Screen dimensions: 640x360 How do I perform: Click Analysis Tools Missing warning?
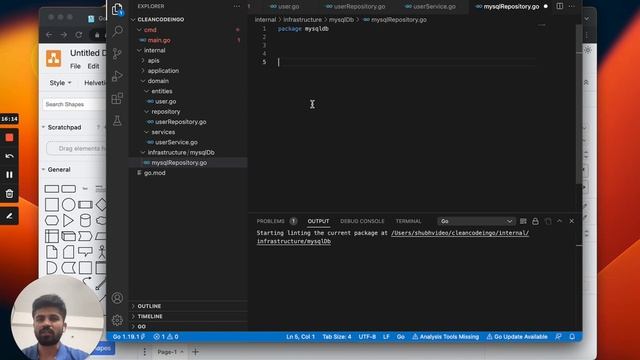[x=445, y=337]
